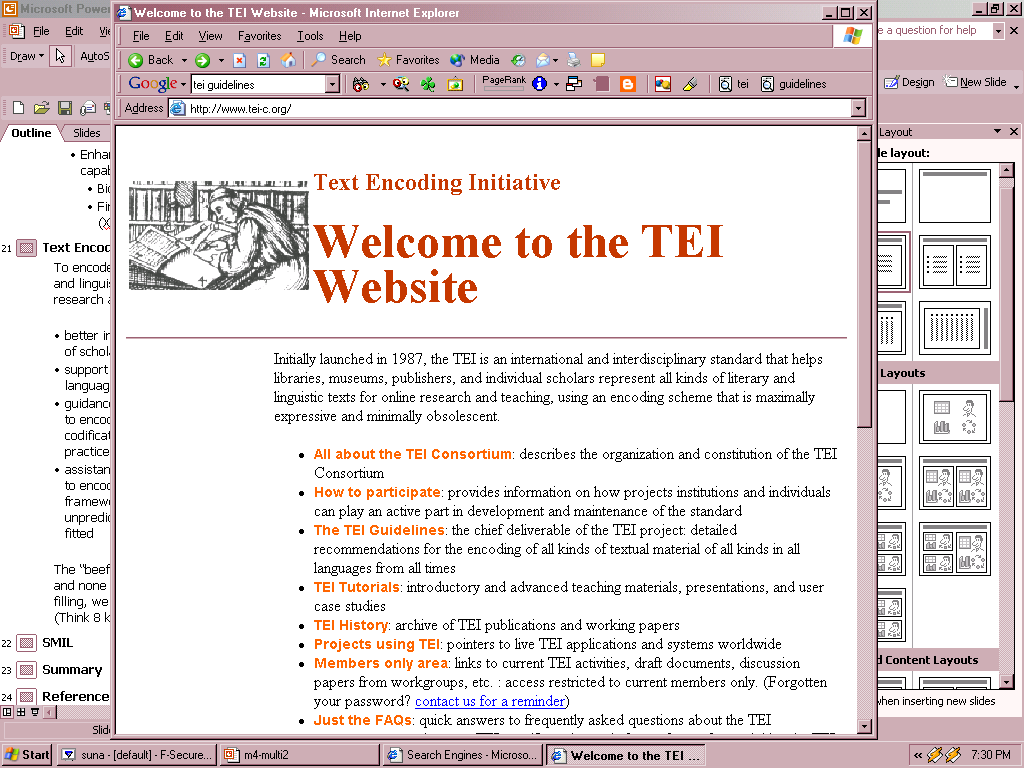Switch to the Slides tab
Image resolution: width=1024 pixels, height=768 pixels.
(87, 133)
